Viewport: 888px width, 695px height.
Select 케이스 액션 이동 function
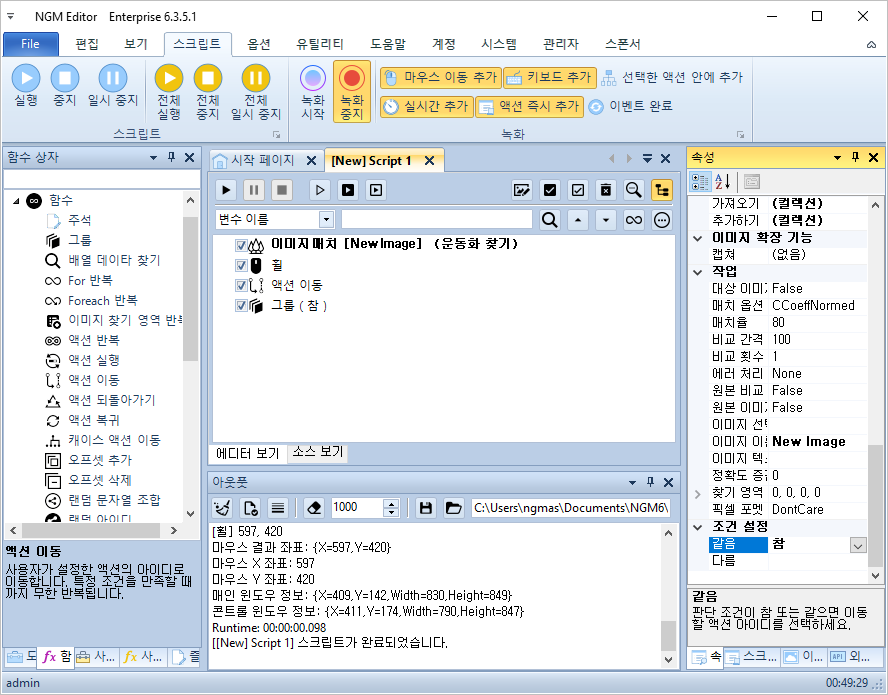click(x=114, y=440)
